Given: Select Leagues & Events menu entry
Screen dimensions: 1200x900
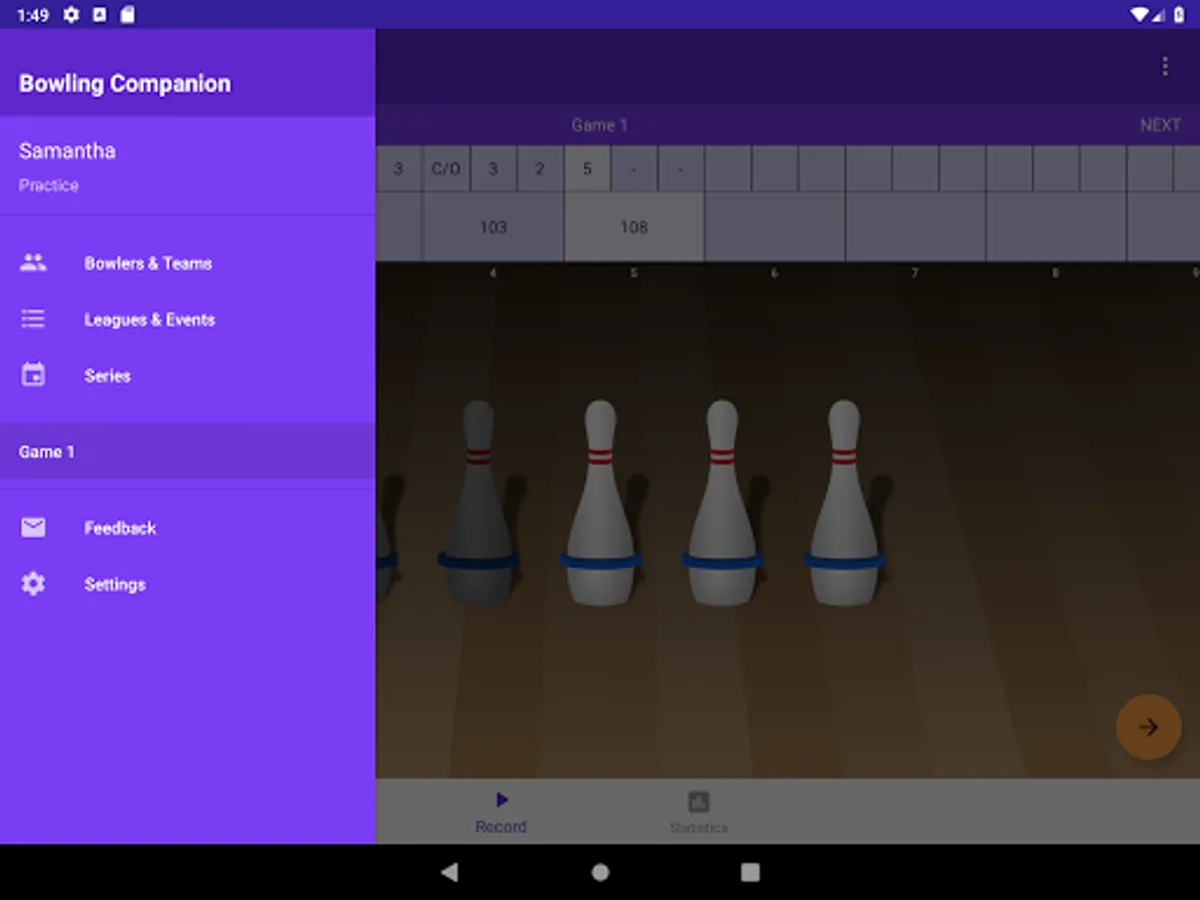Looking at the screenshot, I should point(187,319).
